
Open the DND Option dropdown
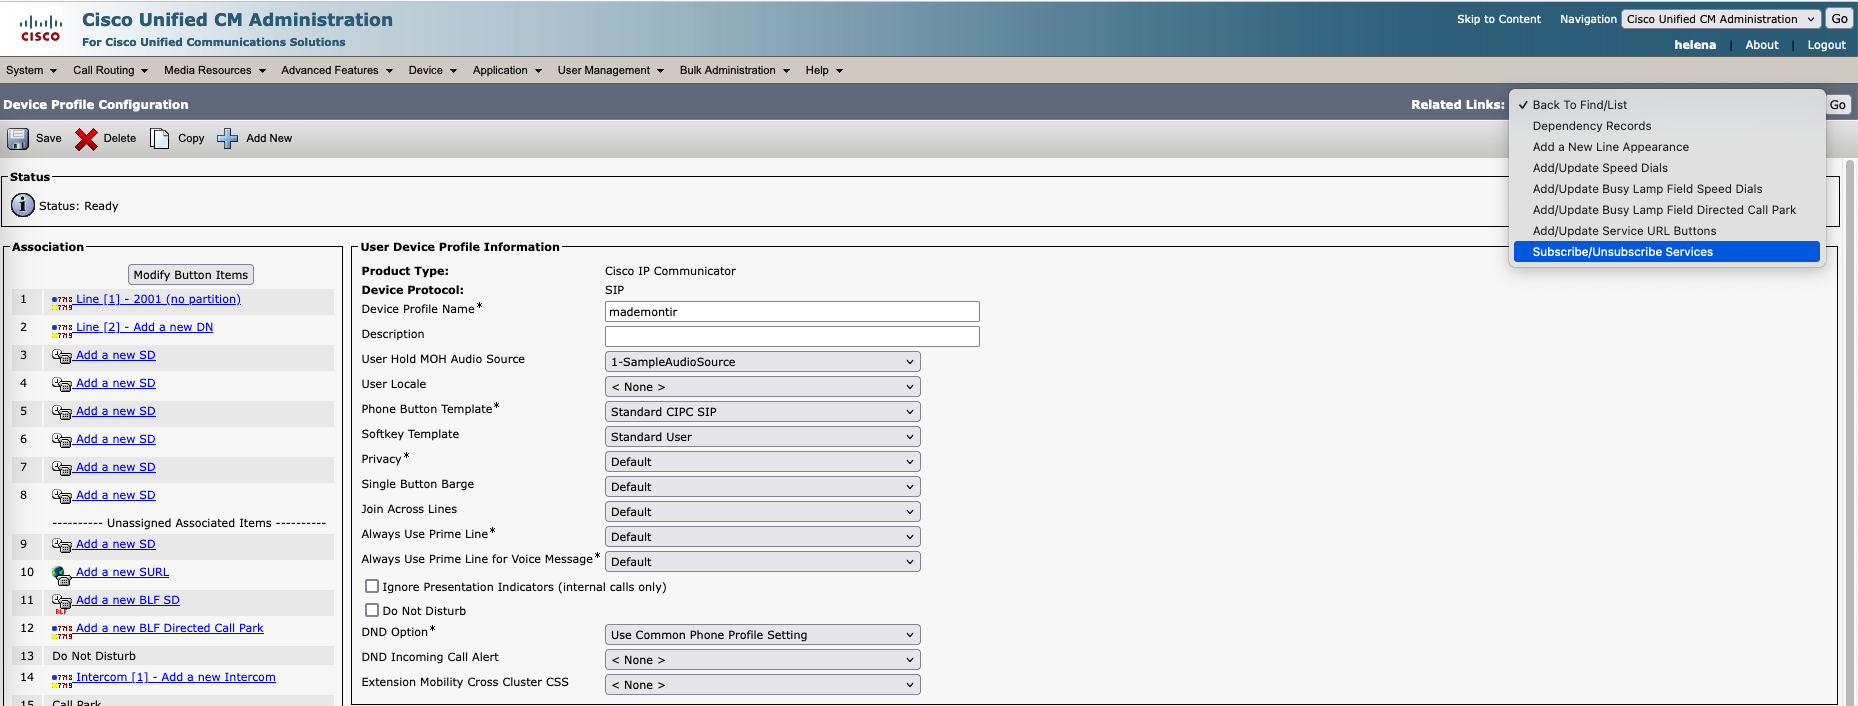[x=762, y=635]
